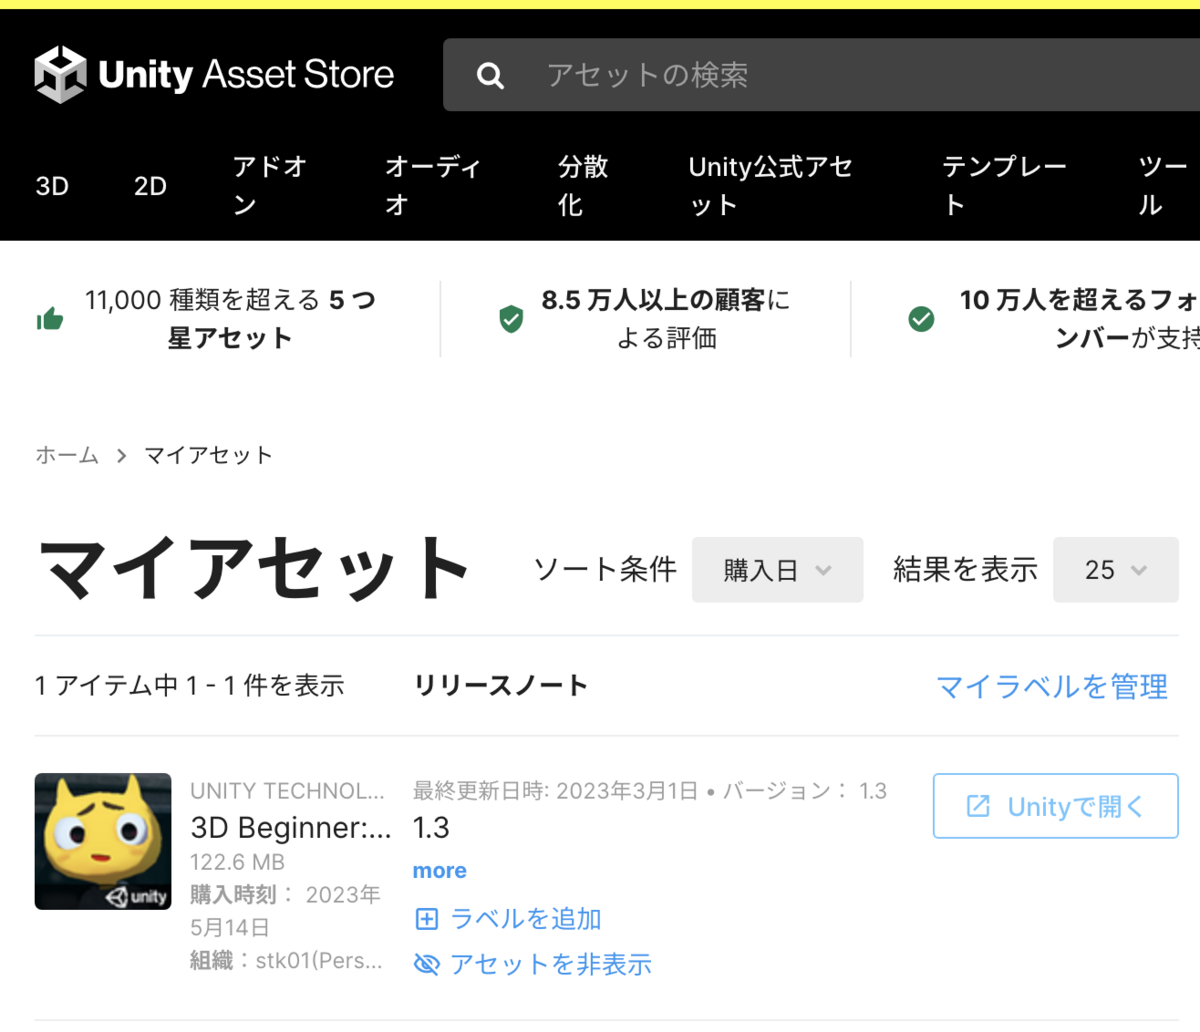
Task: Click the external-link icon in Unityで開く
Action: point(978,806)
